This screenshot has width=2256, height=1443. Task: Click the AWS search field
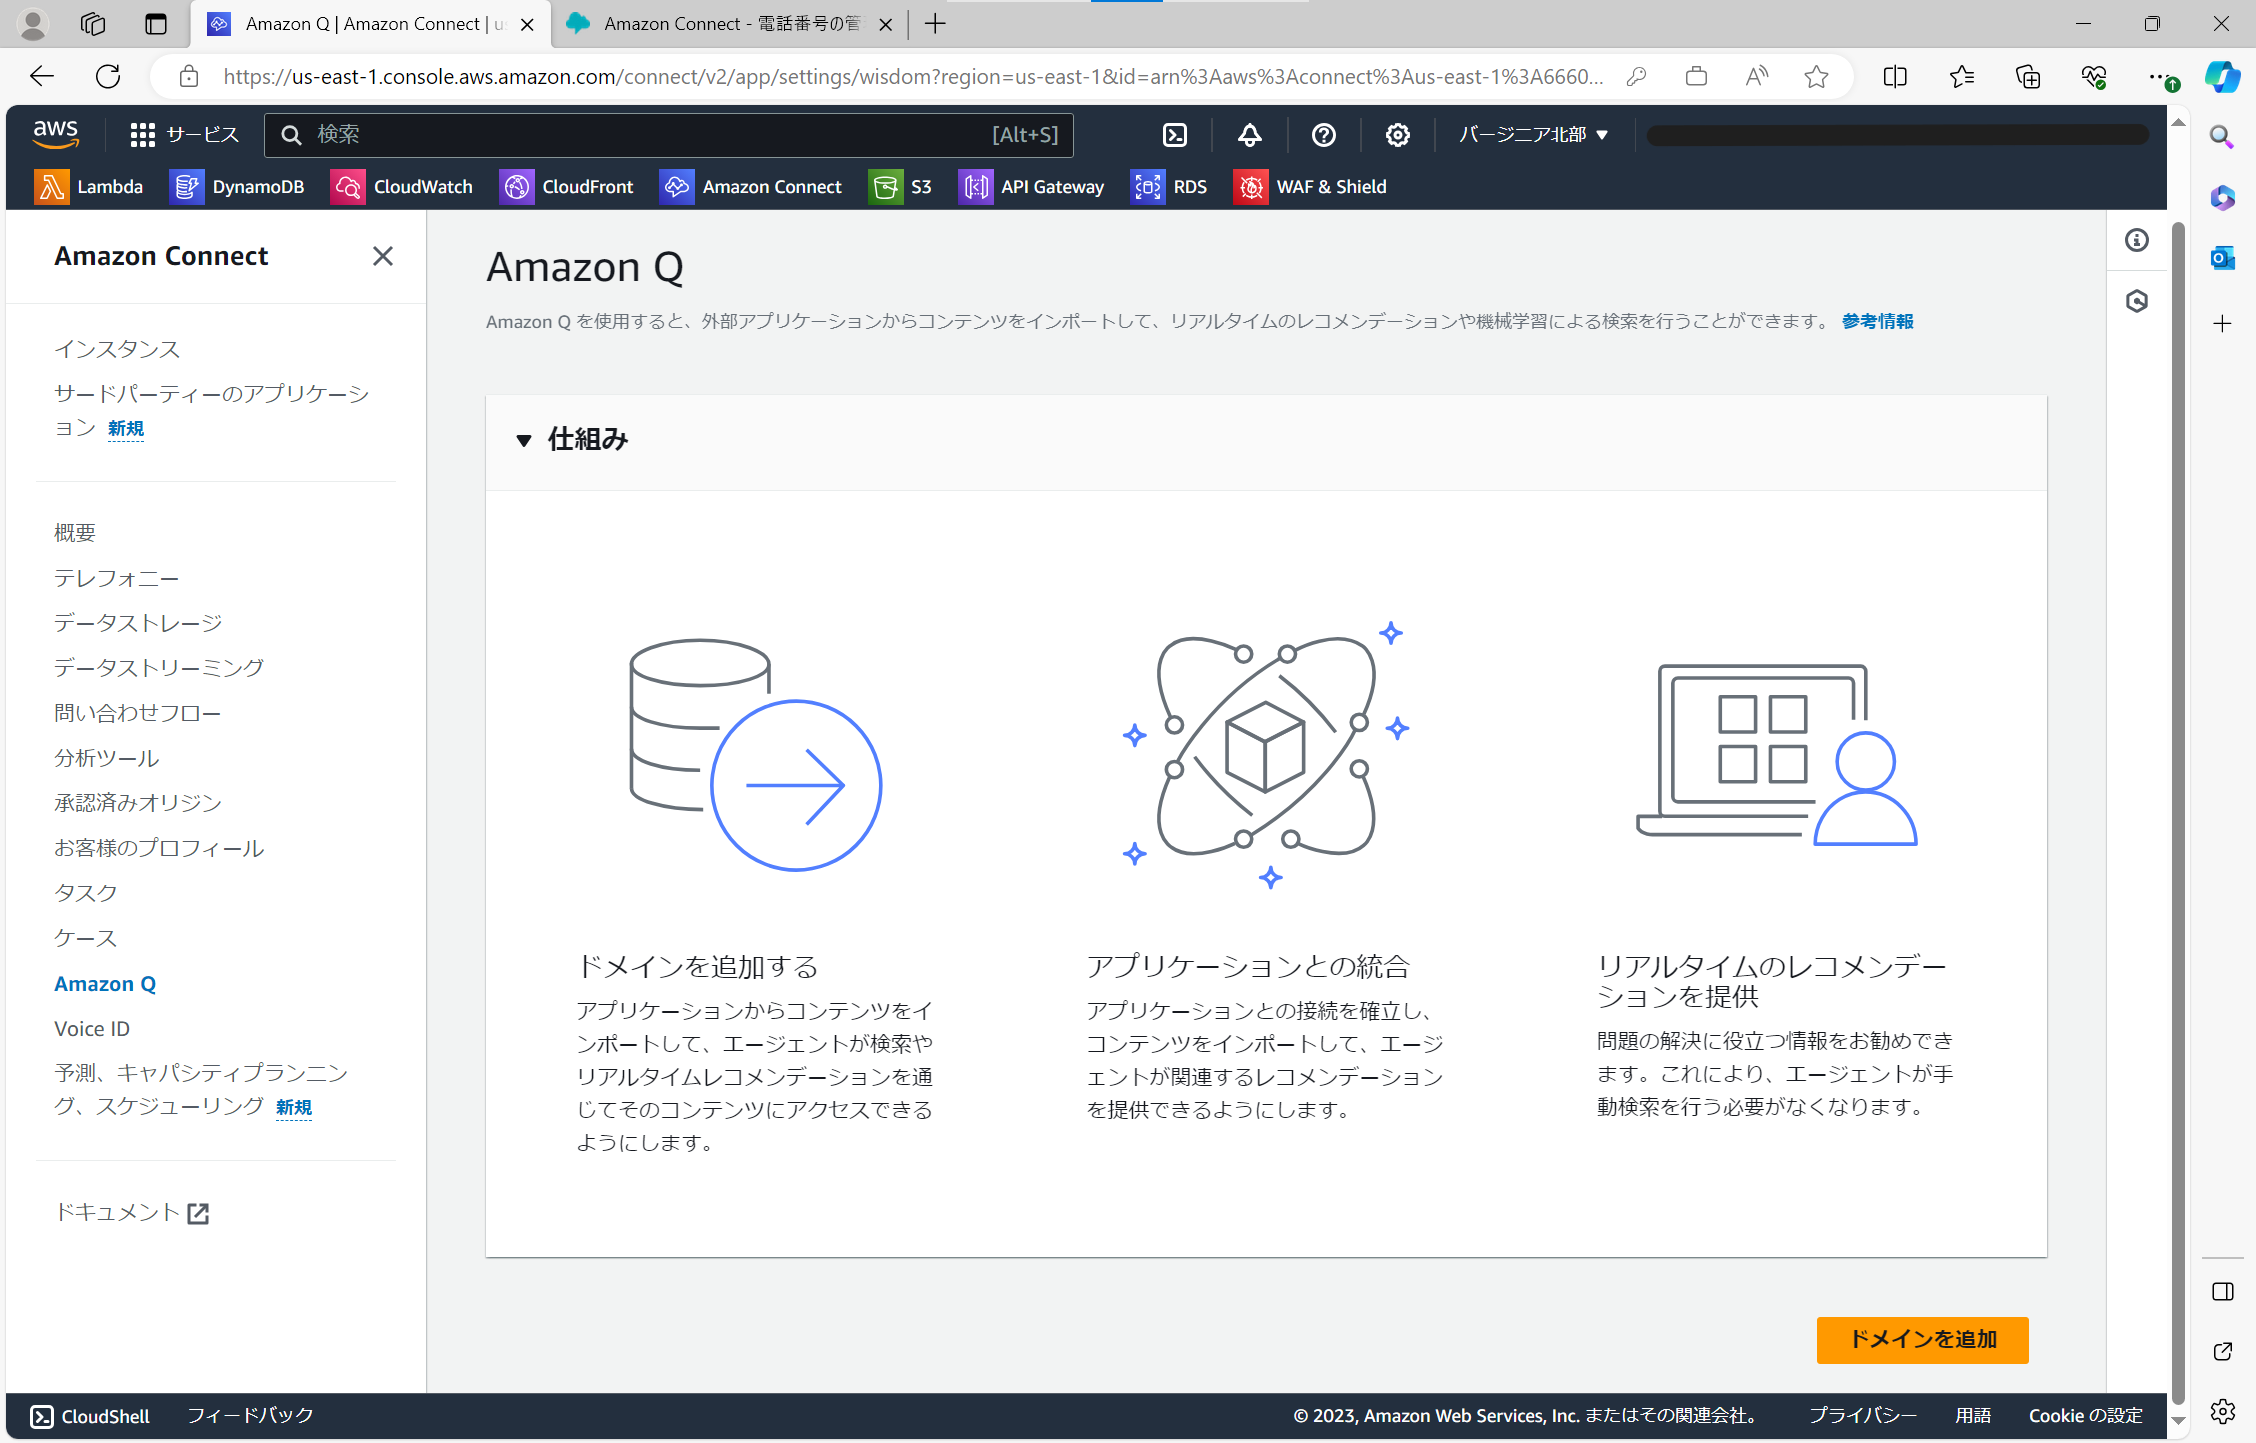coord(668,135)
